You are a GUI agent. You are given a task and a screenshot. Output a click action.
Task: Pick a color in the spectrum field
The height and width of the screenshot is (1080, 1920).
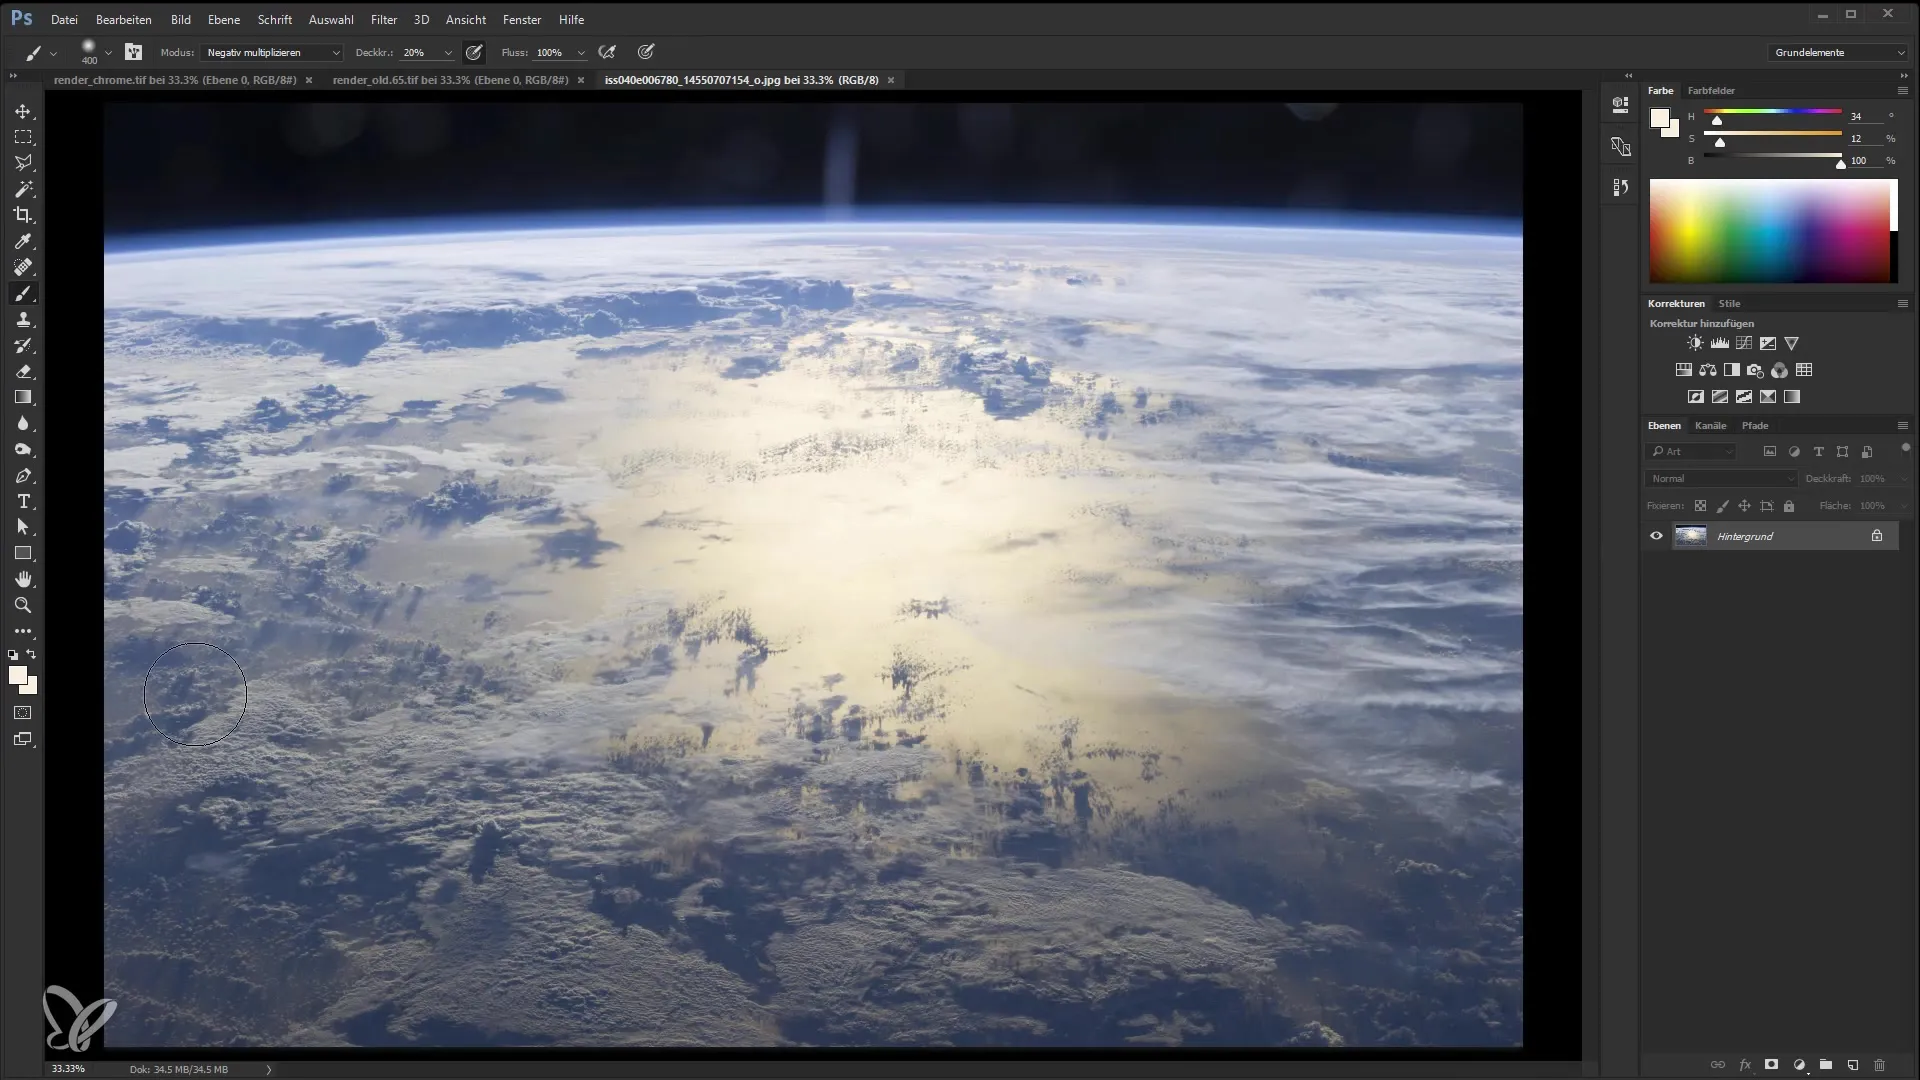1768,231
